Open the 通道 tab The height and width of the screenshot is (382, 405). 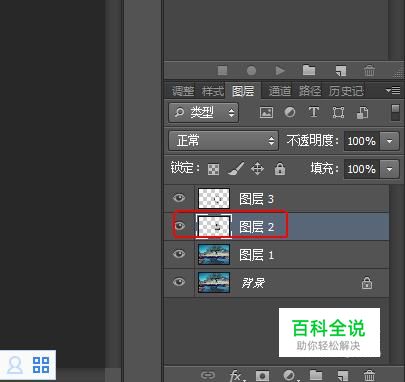(279, 91)
